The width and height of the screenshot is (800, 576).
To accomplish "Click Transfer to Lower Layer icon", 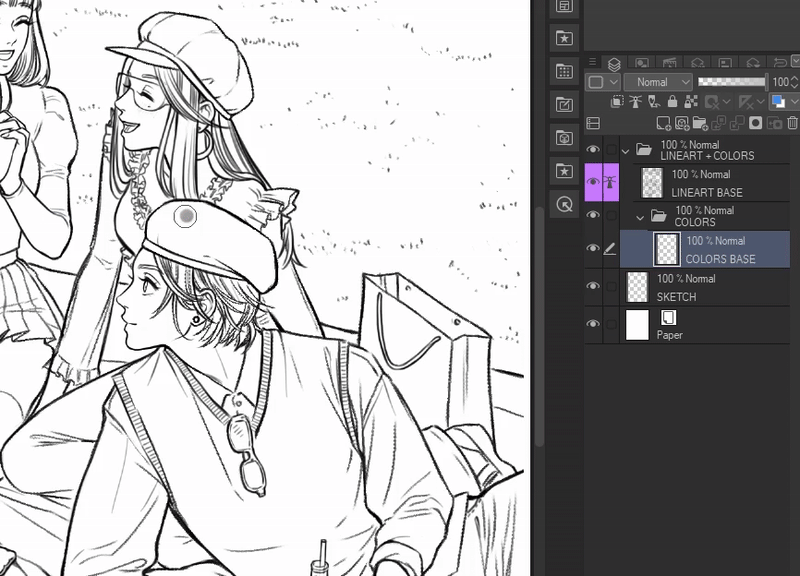I will [718, 123].
